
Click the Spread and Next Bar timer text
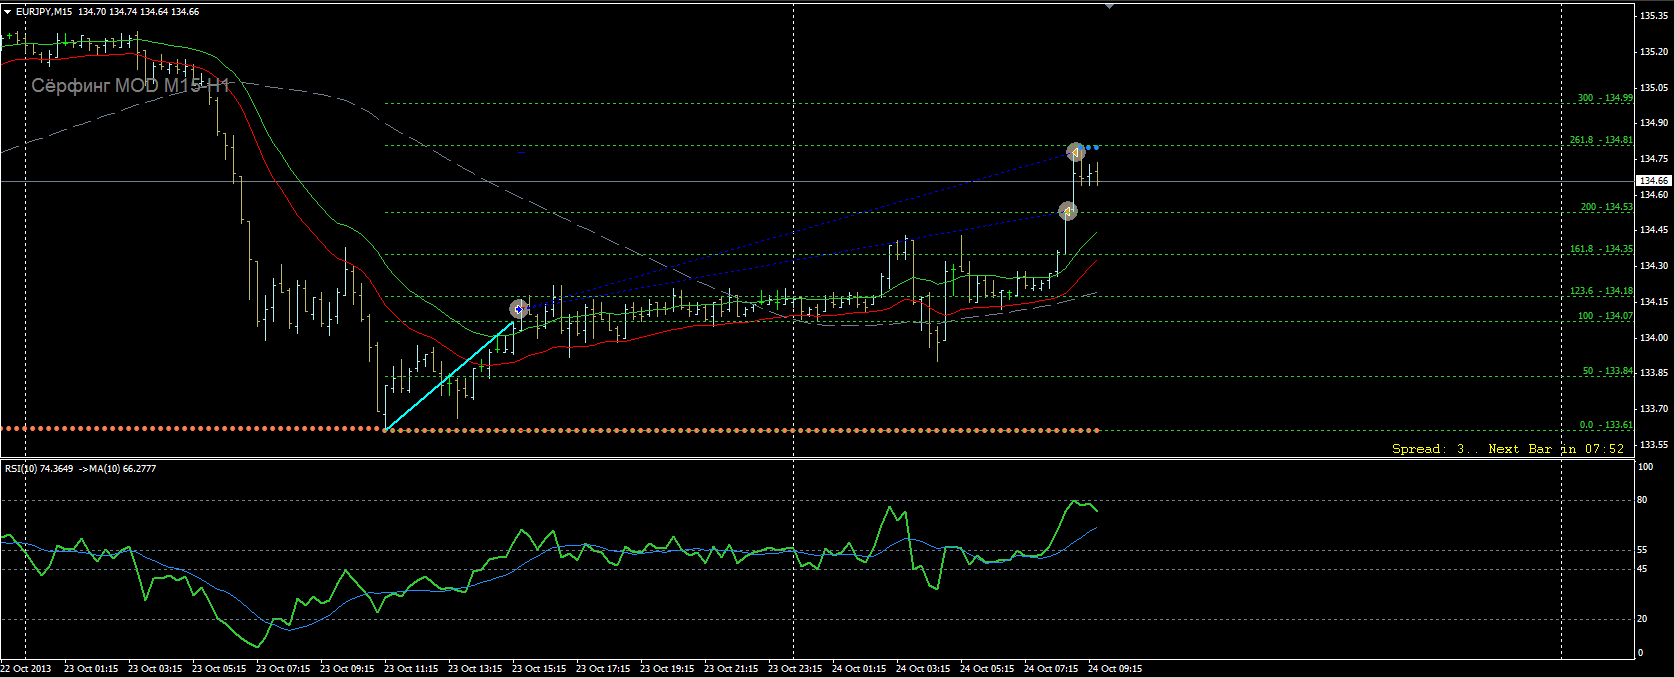(x=1508, y=449)
